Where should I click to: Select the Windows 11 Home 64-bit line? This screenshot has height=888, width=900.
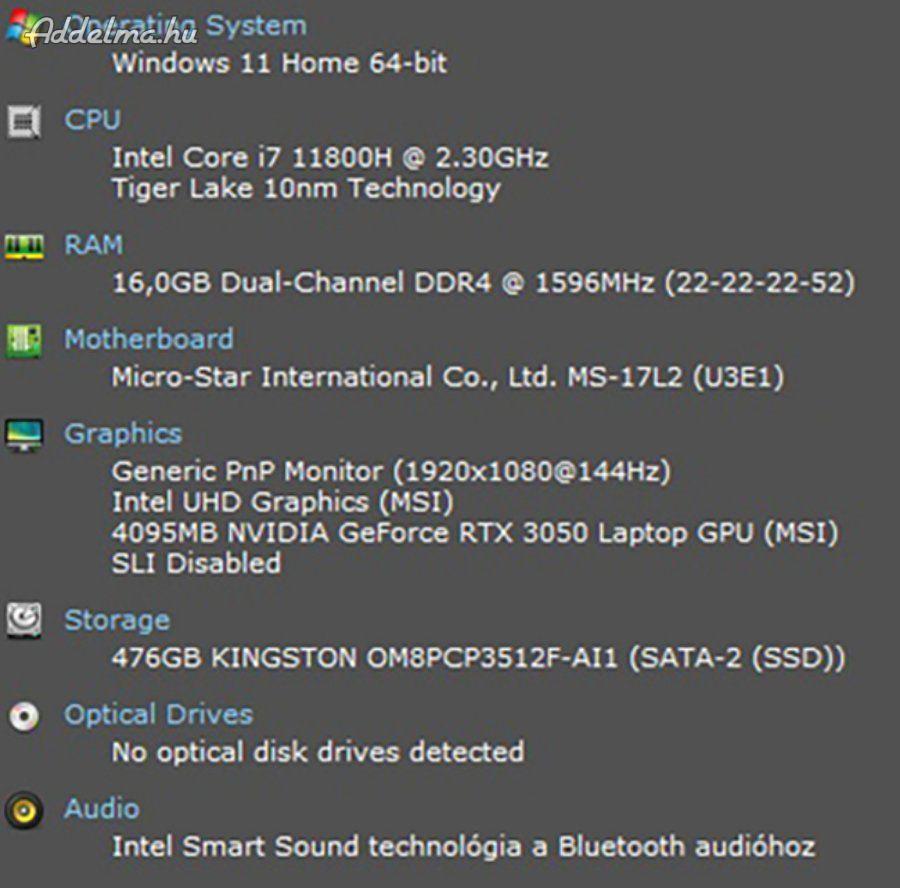tap(280, 63)
